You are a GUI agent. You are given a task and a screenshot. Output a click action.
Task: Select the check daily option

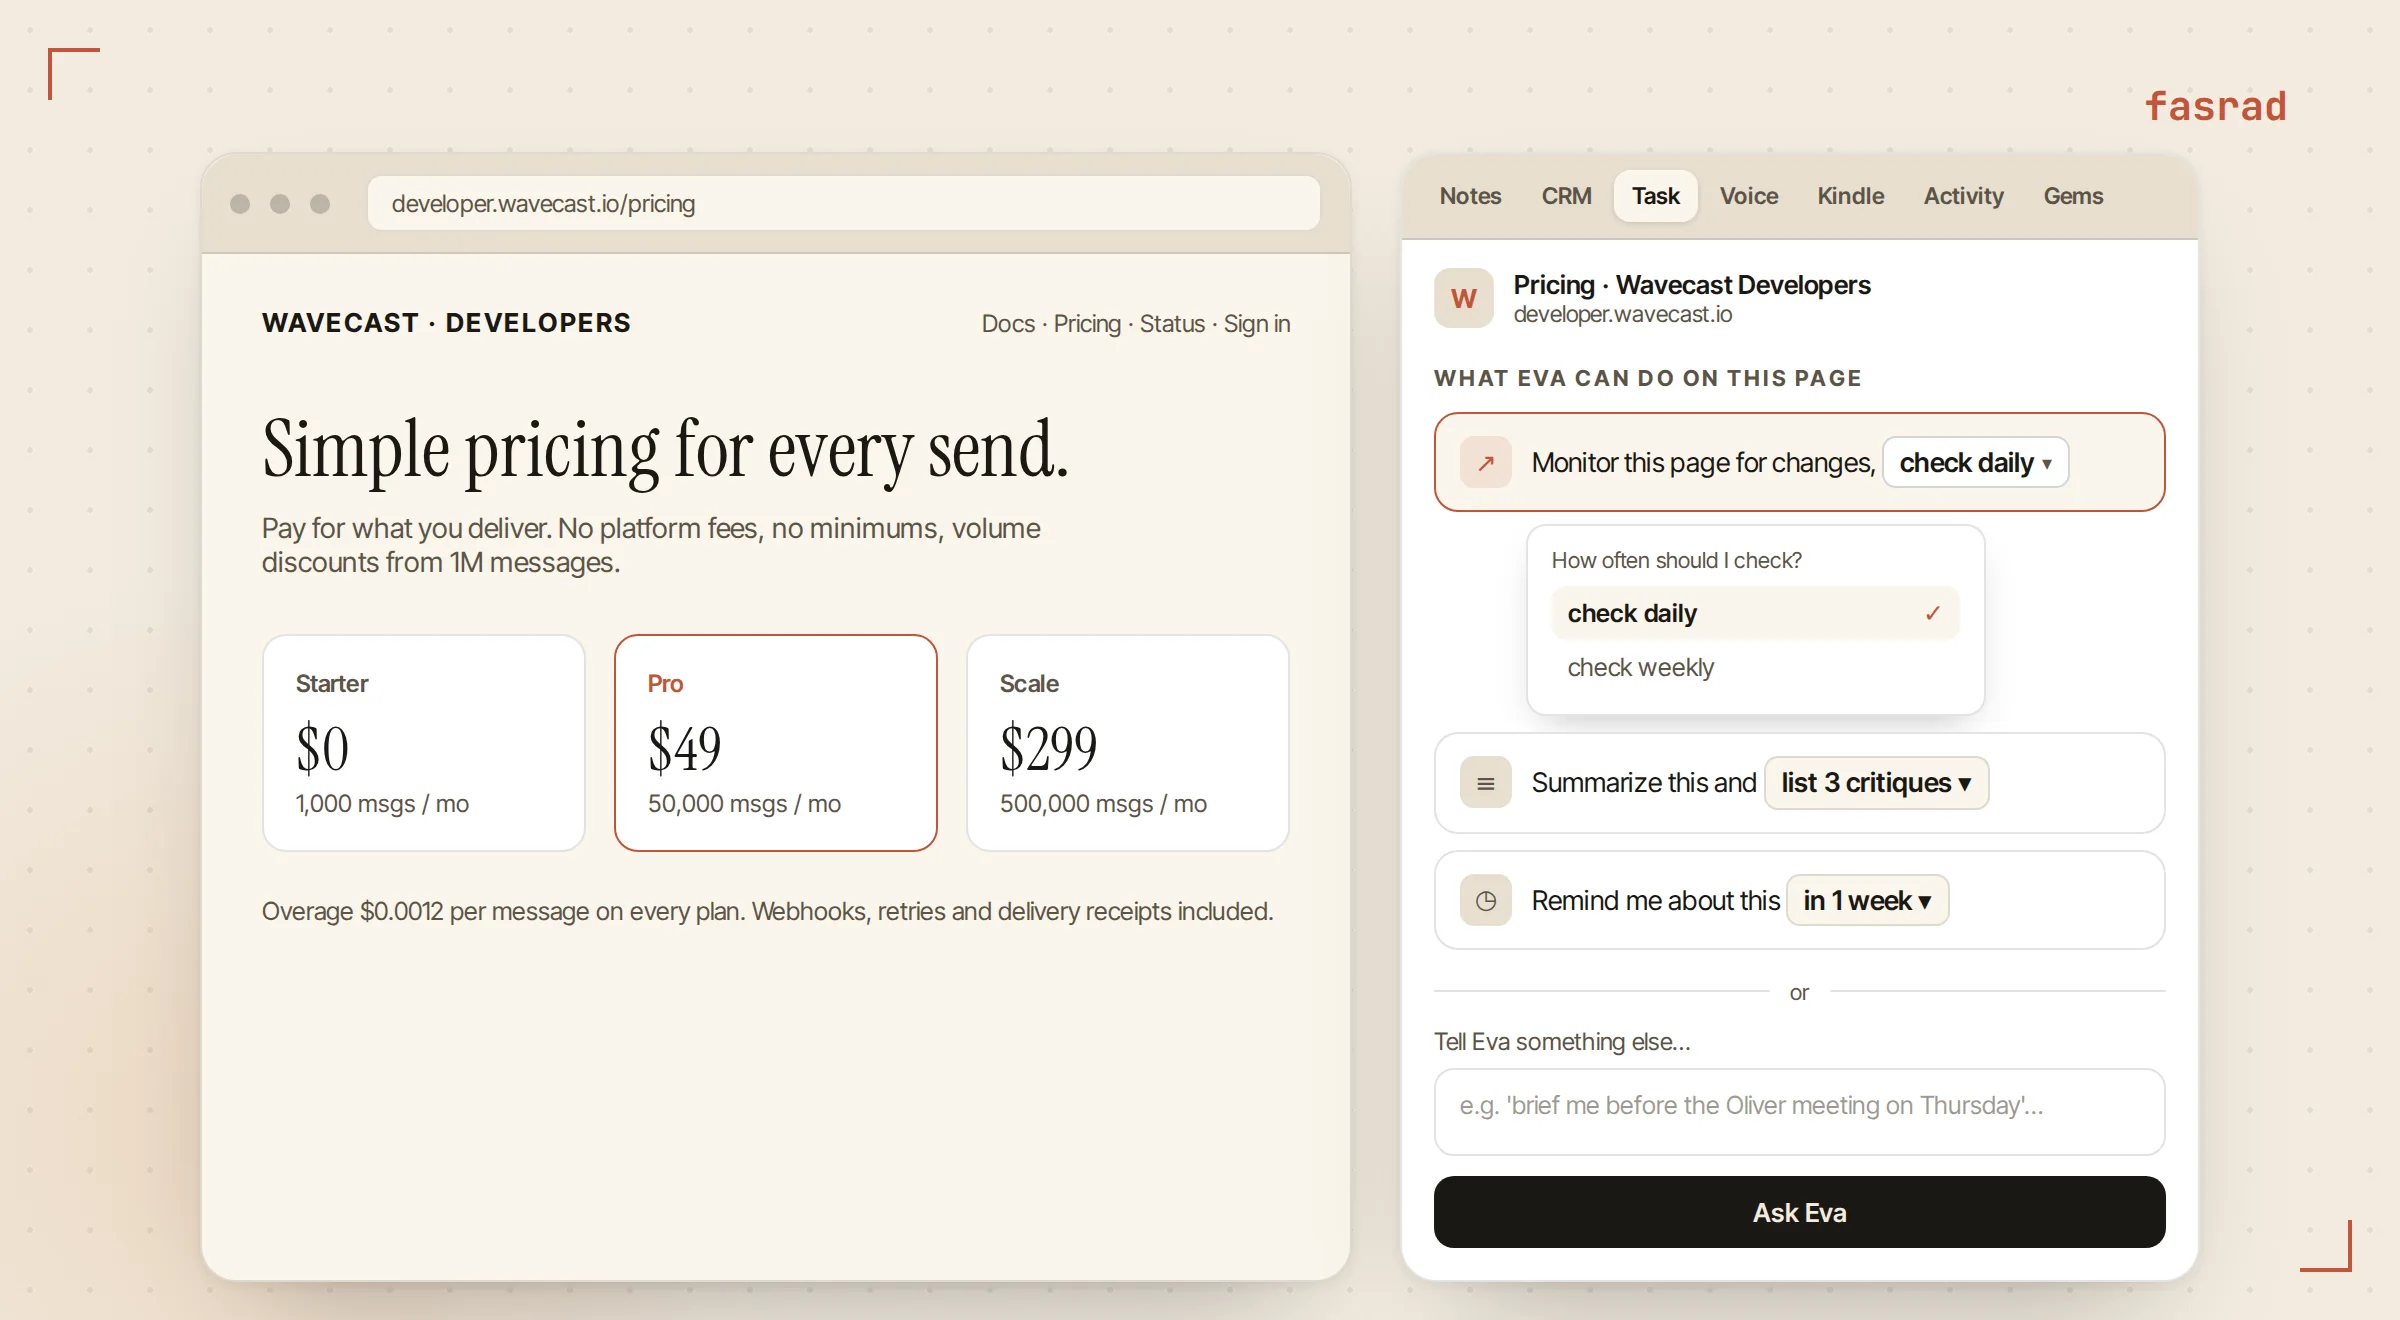[1755, 613]
